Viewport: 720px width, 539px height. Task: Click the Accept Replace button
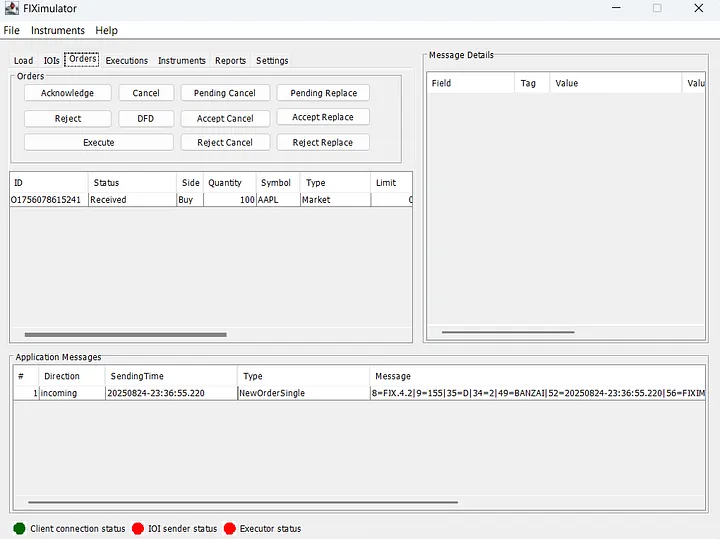323,117
